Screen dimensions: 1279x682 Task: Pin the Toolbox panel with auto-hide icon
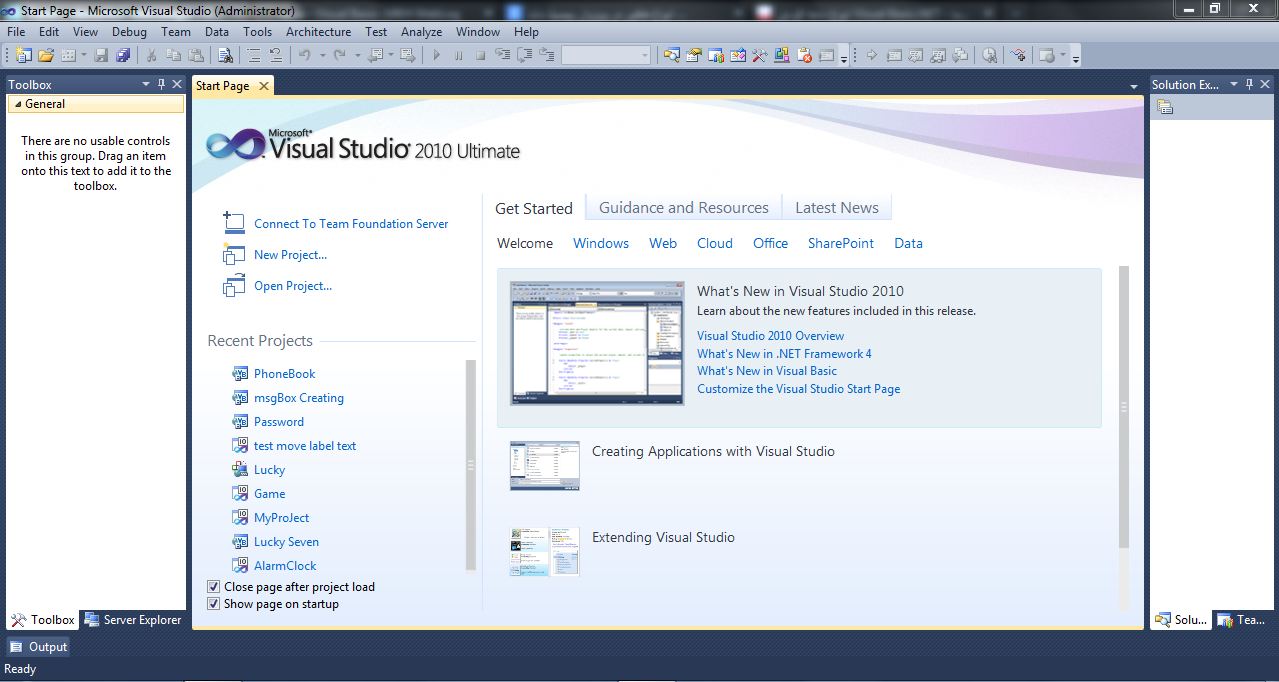(x=162, y=85)
